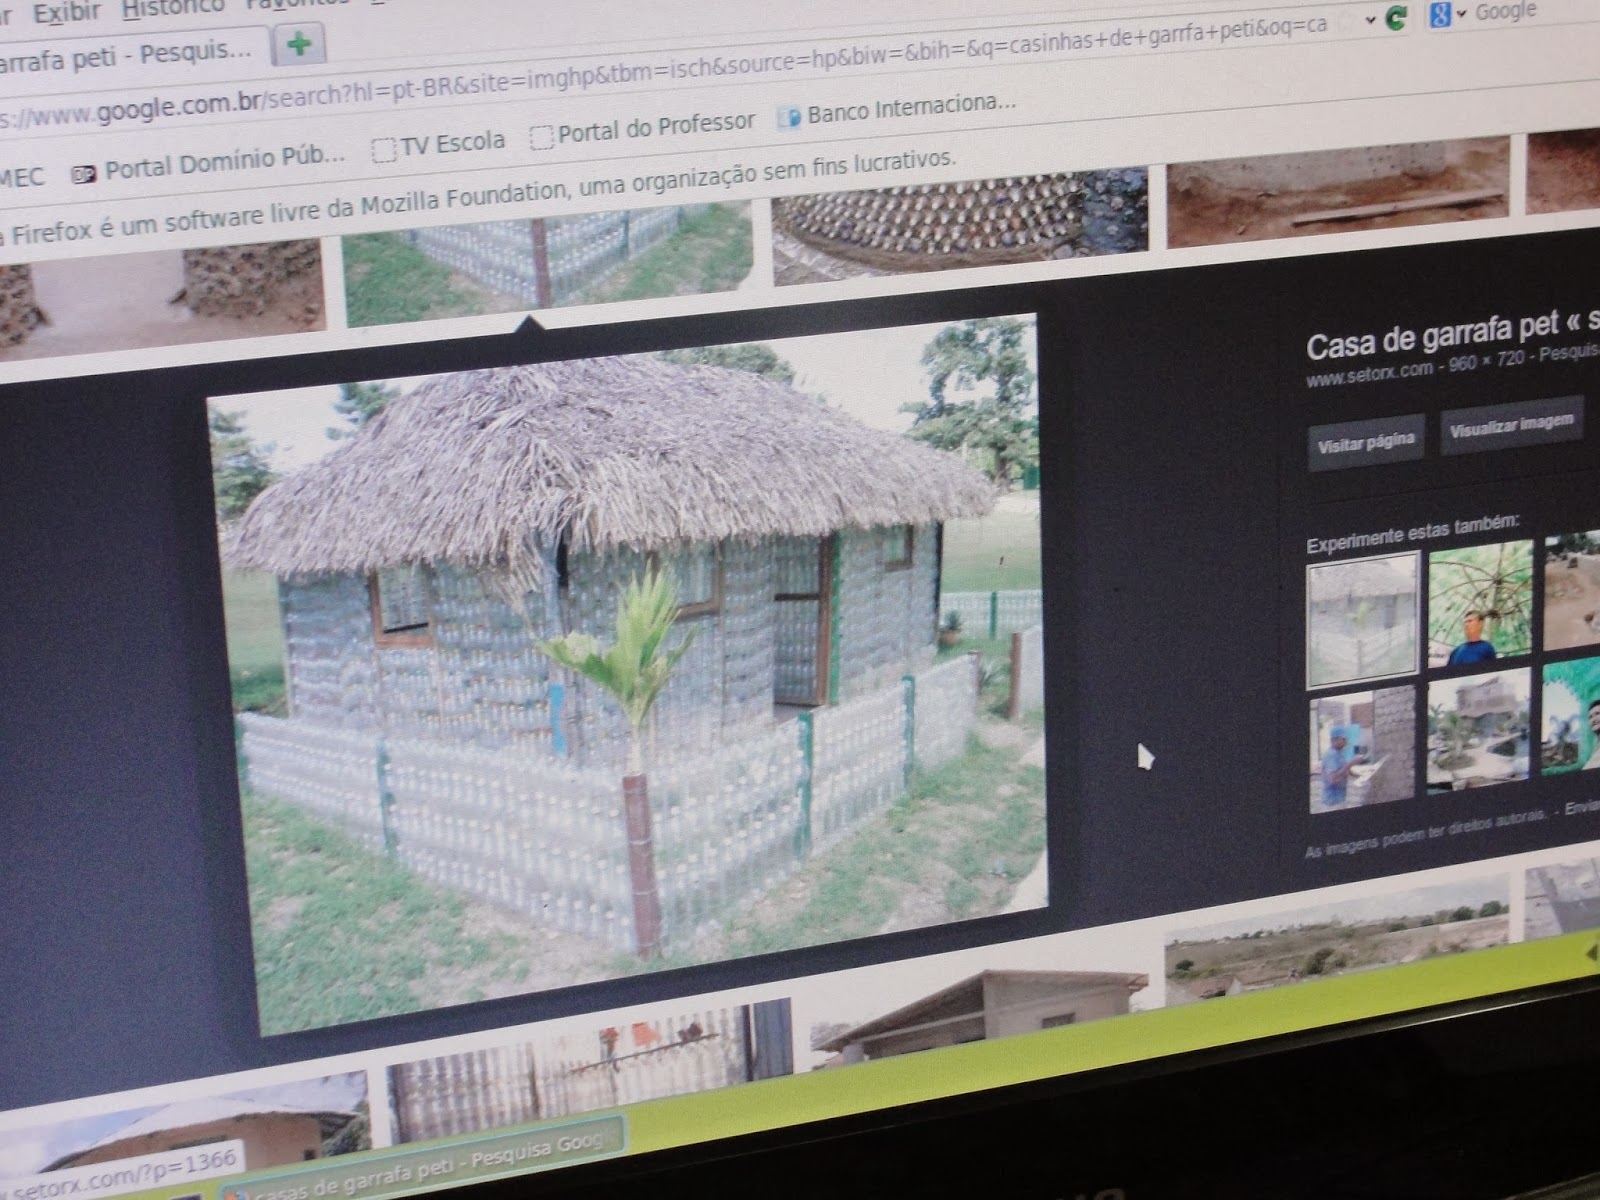Screen dimensions: 1600x1200
Task: Click the setorx.com/?p=1366 status bar text
Action: pyautogui.click(x=118, y=1172)
